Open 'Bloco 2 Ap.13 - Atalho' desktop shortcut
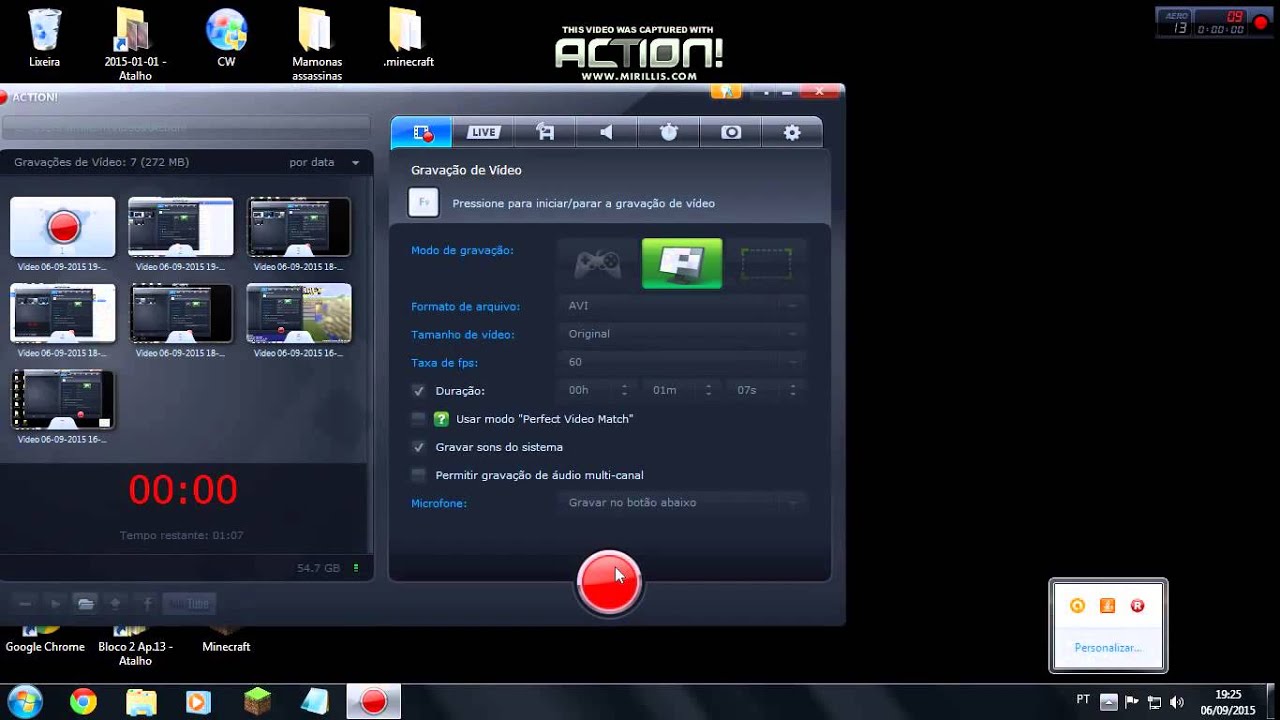The width and height of the screenshot is (1280, 720). tap(135, 645)
